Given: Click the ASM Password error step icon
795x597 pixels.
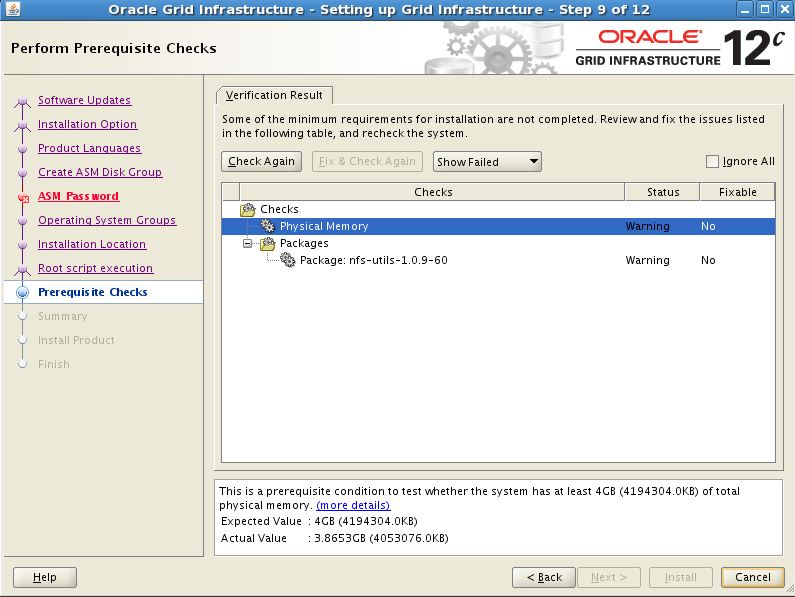Looking at the screenshot, I should coord(23,198).
